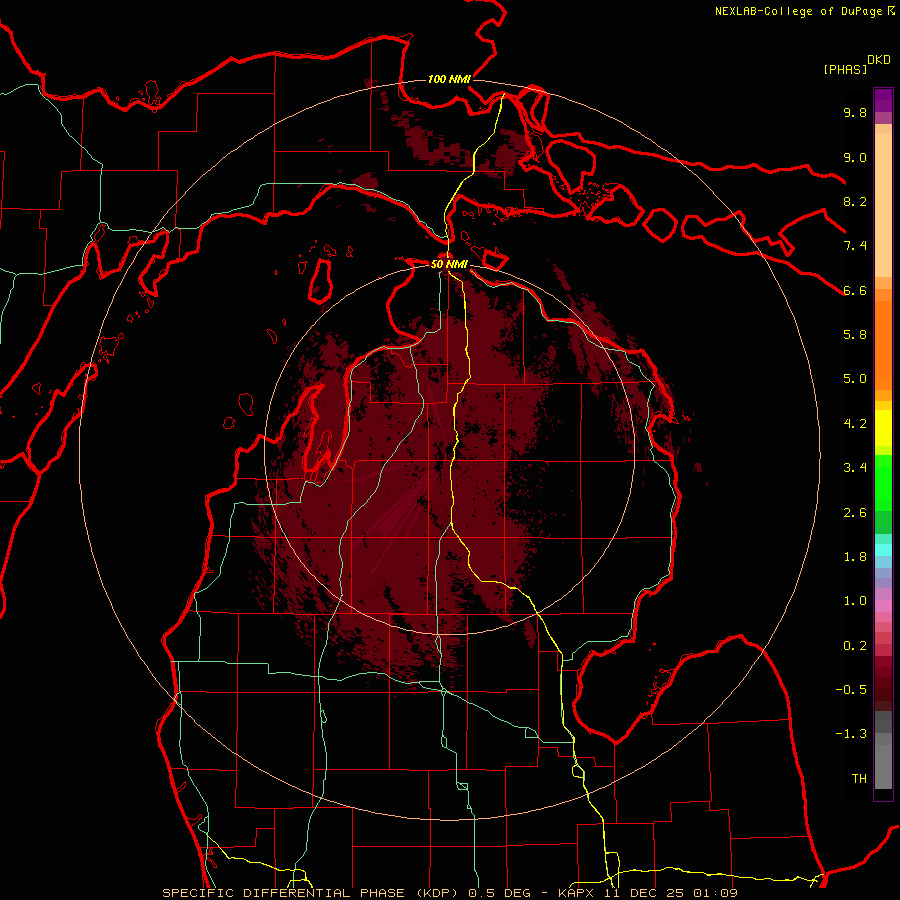
Task: Pick the pink color bar segment
Action: [883, 606]
